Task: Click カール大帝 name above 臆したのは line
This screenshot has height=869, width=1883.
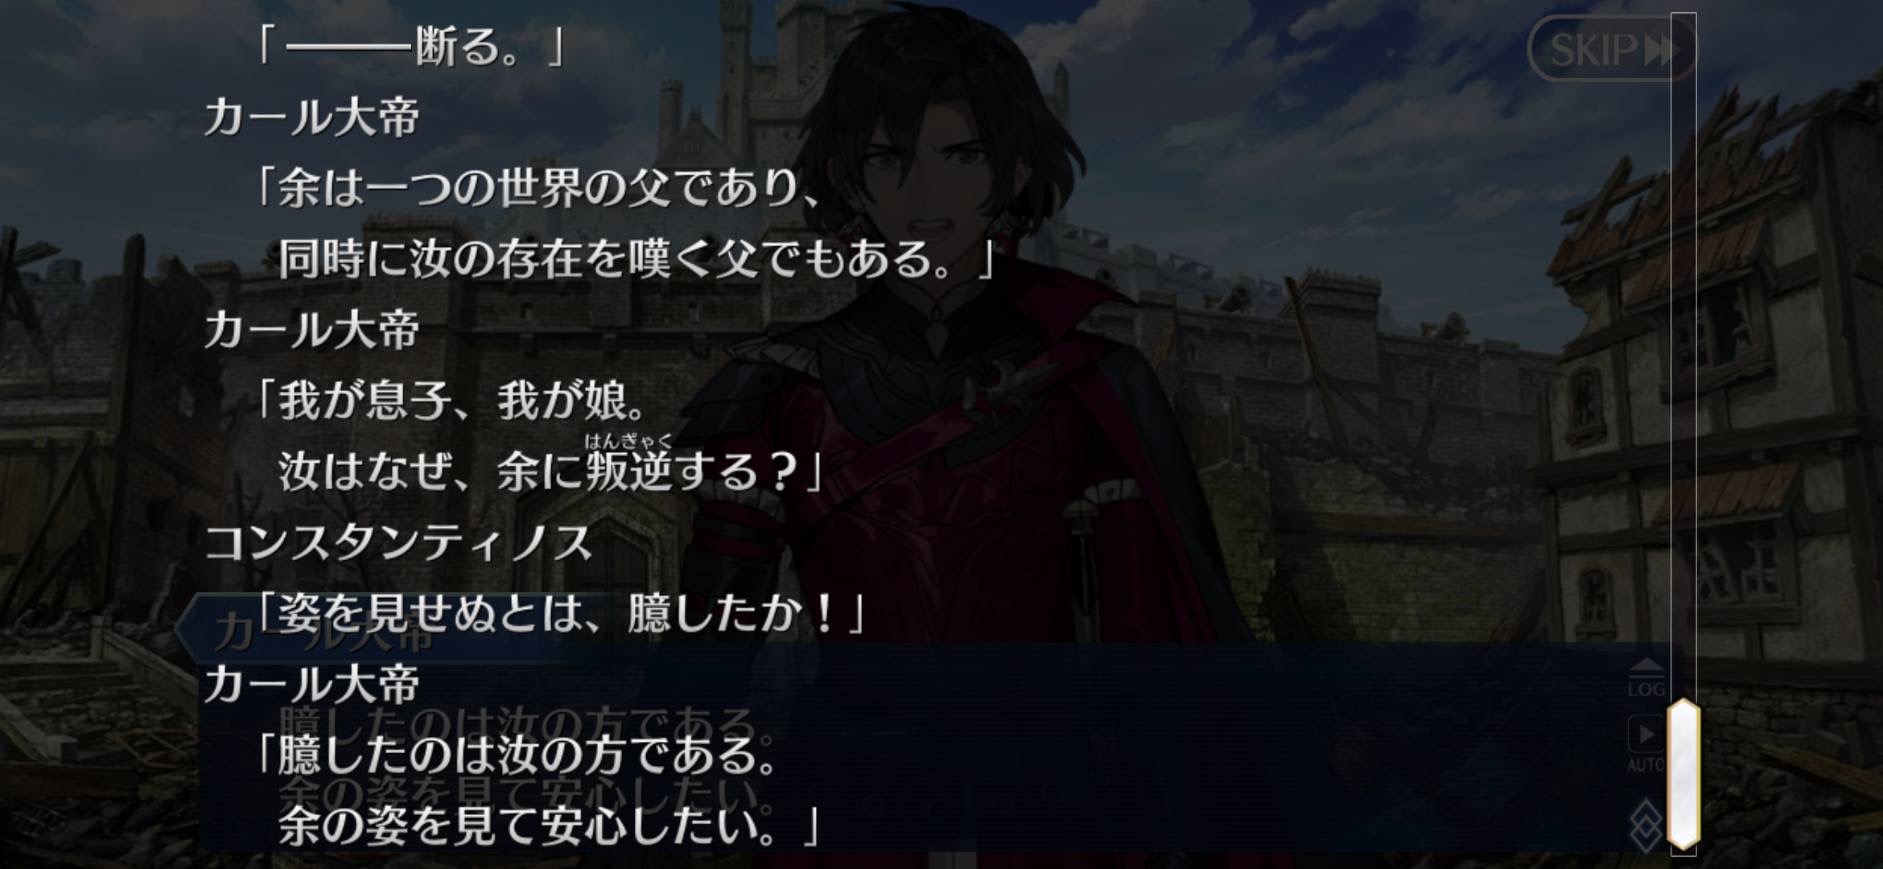Action: click(x=311, y=684)
